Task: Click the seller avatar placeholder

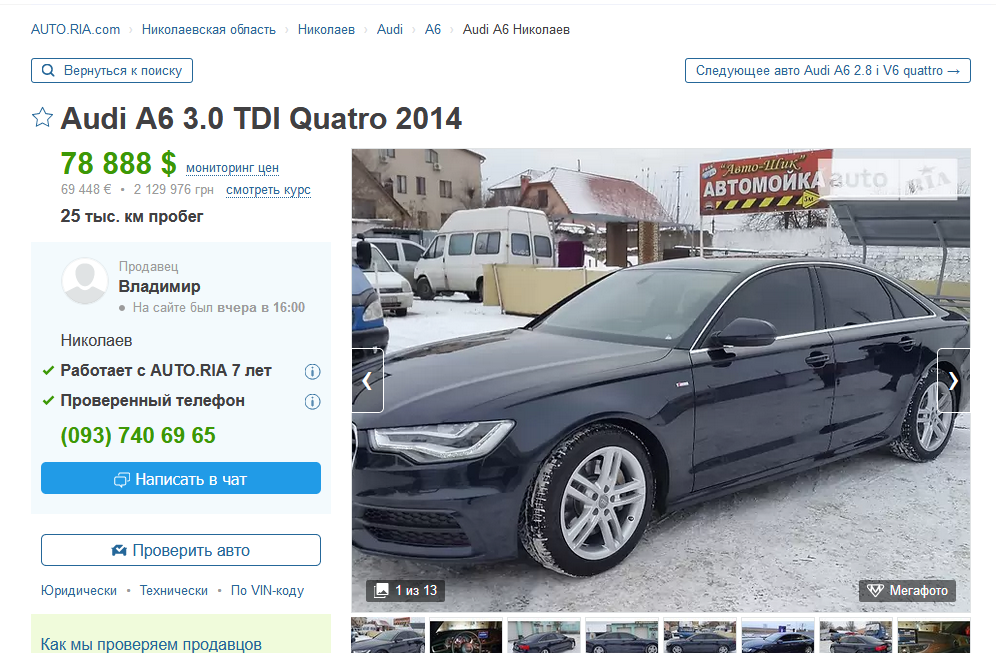Action: (x=84, y=280)
